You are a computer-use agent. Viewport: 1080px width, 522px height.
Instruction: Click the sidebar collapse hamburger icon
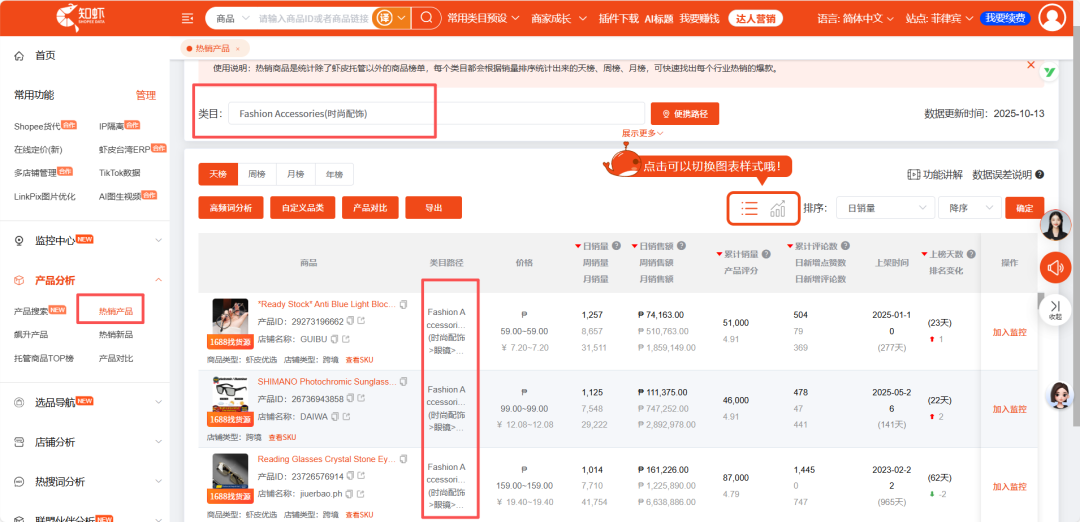[187, 19]
